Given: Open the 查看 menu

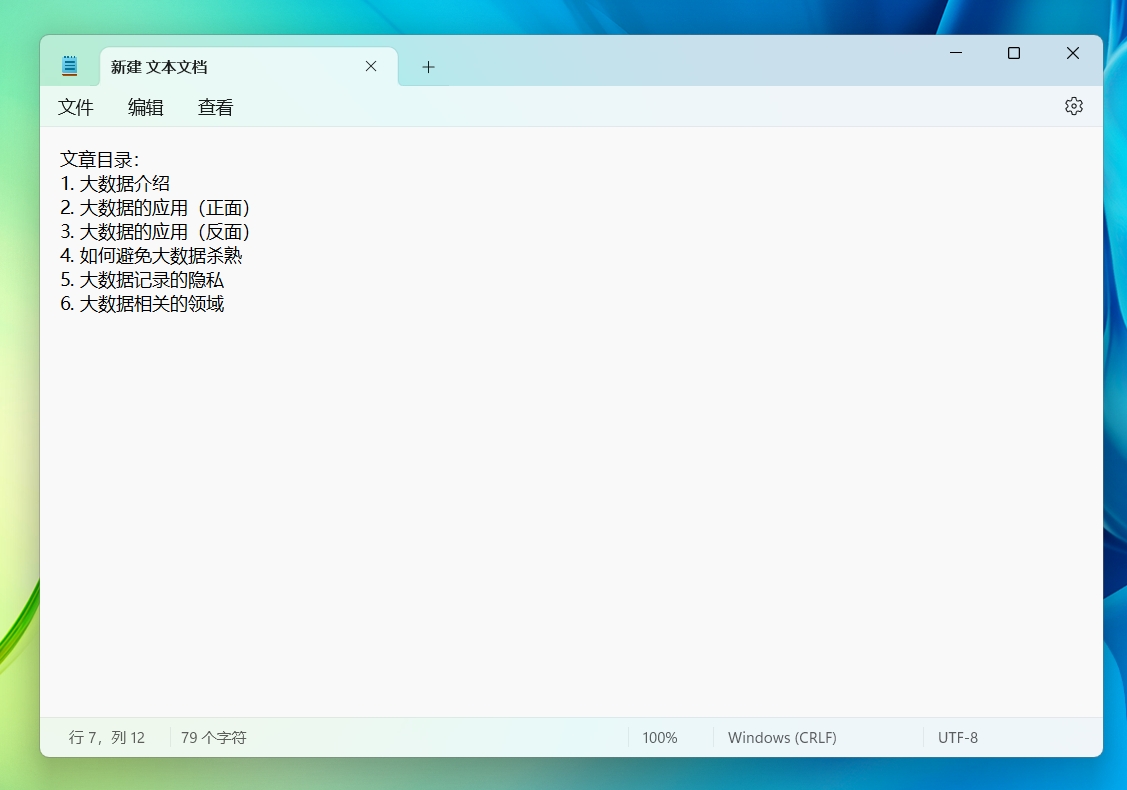Looking at the screenshot, I should click(215, 107).
